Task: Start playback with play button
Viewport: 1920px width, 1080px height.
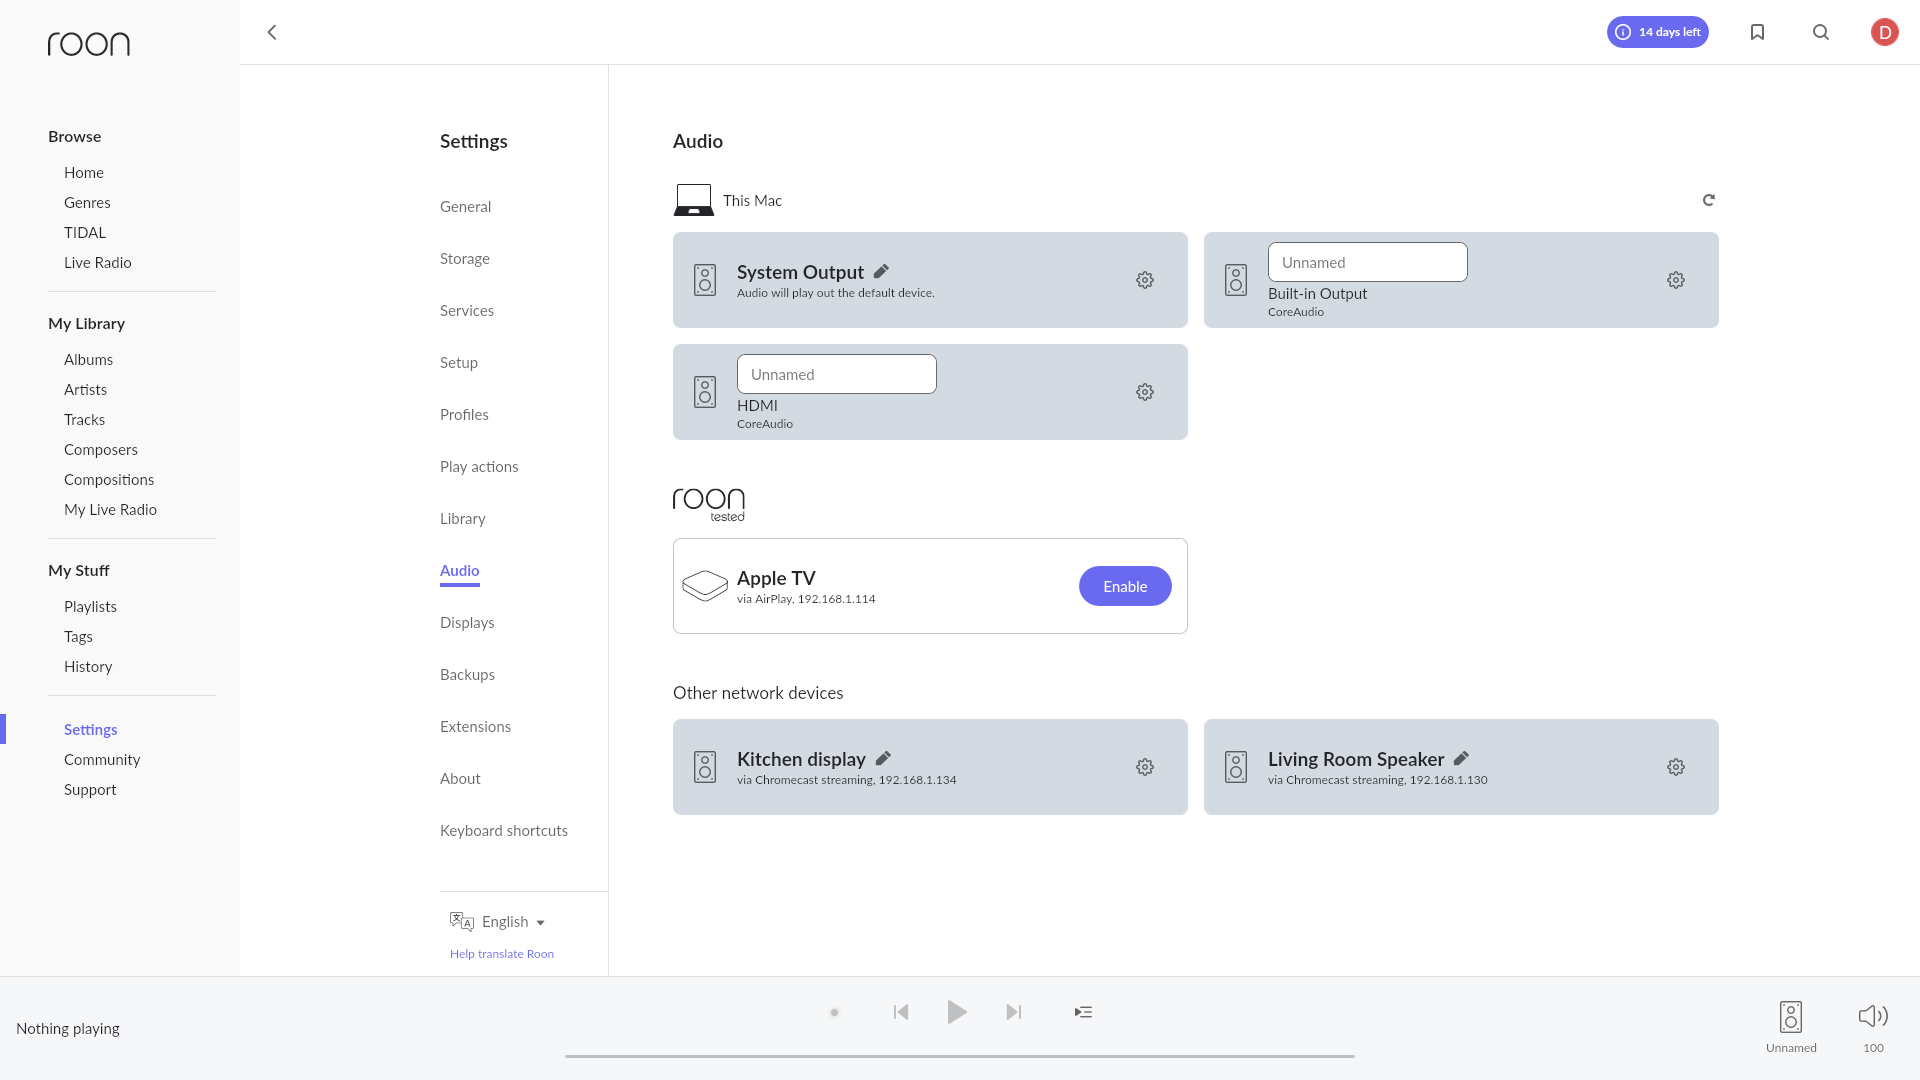Action: tap(957, 1012)
